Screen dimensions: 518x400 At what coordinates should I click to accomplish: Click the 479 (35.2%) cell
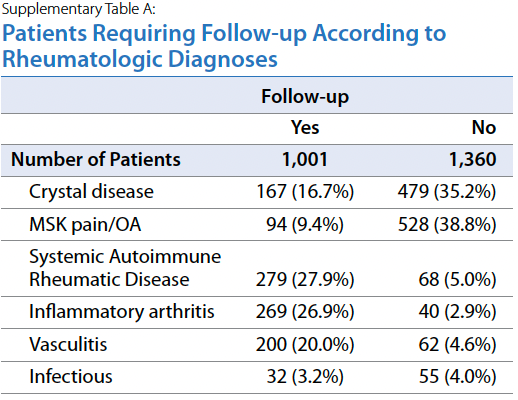click(x=447, y=192)
